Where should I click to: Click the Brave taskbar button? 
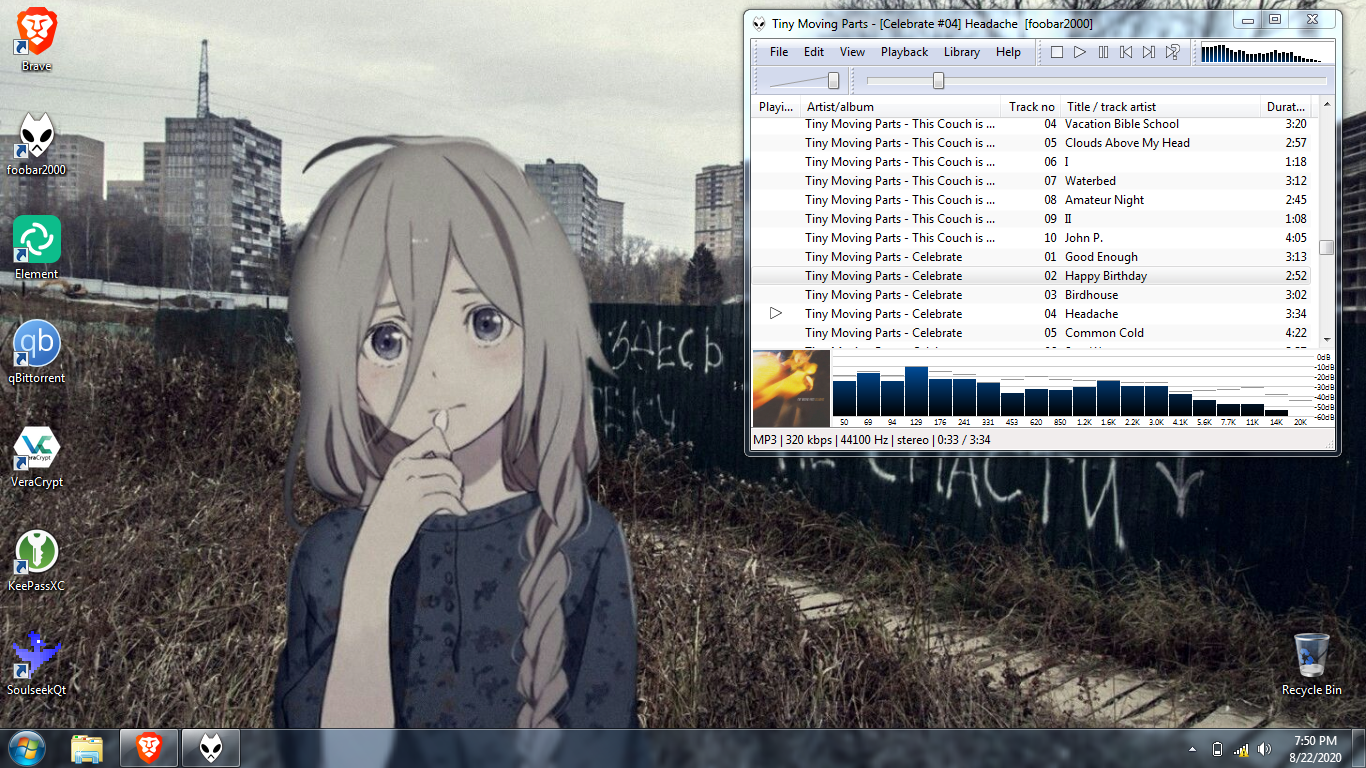point(149,748)
